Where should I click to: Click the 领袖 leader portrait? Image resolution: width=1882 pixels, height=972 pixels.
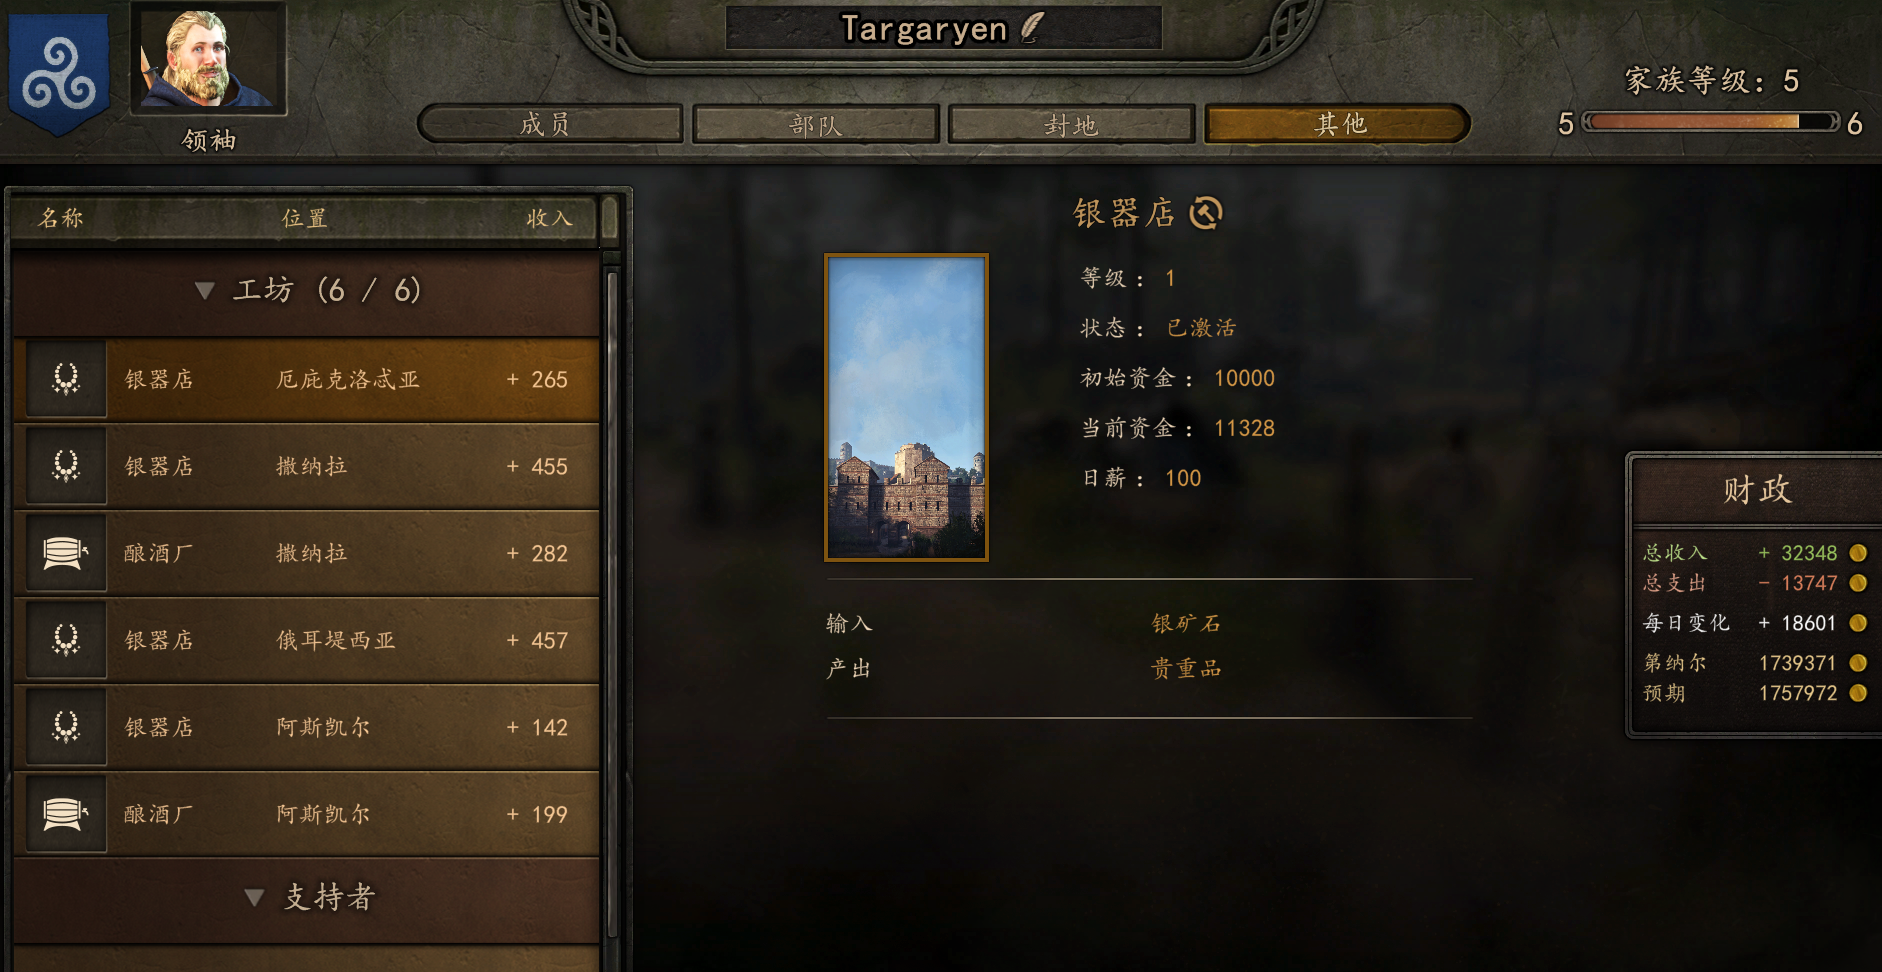[x=209, y=58]
